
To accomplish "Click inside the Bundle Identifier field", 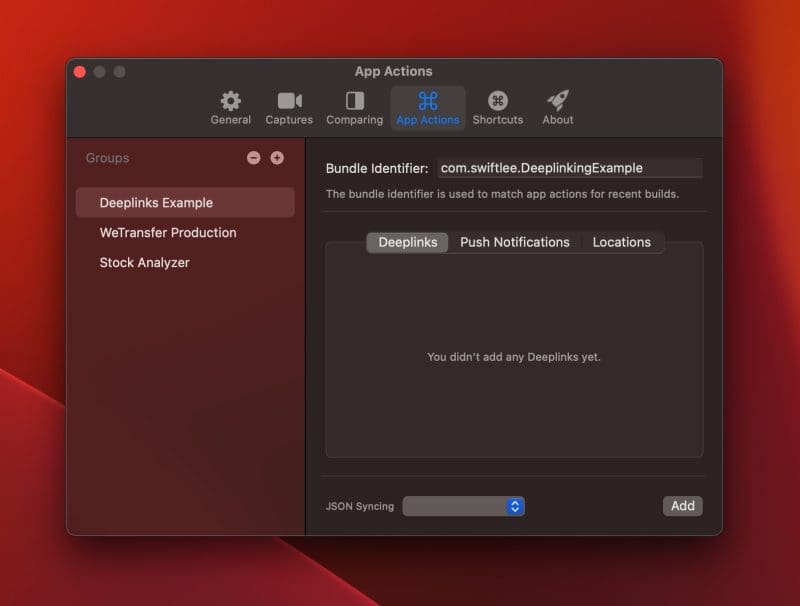I will pos(570,167).
